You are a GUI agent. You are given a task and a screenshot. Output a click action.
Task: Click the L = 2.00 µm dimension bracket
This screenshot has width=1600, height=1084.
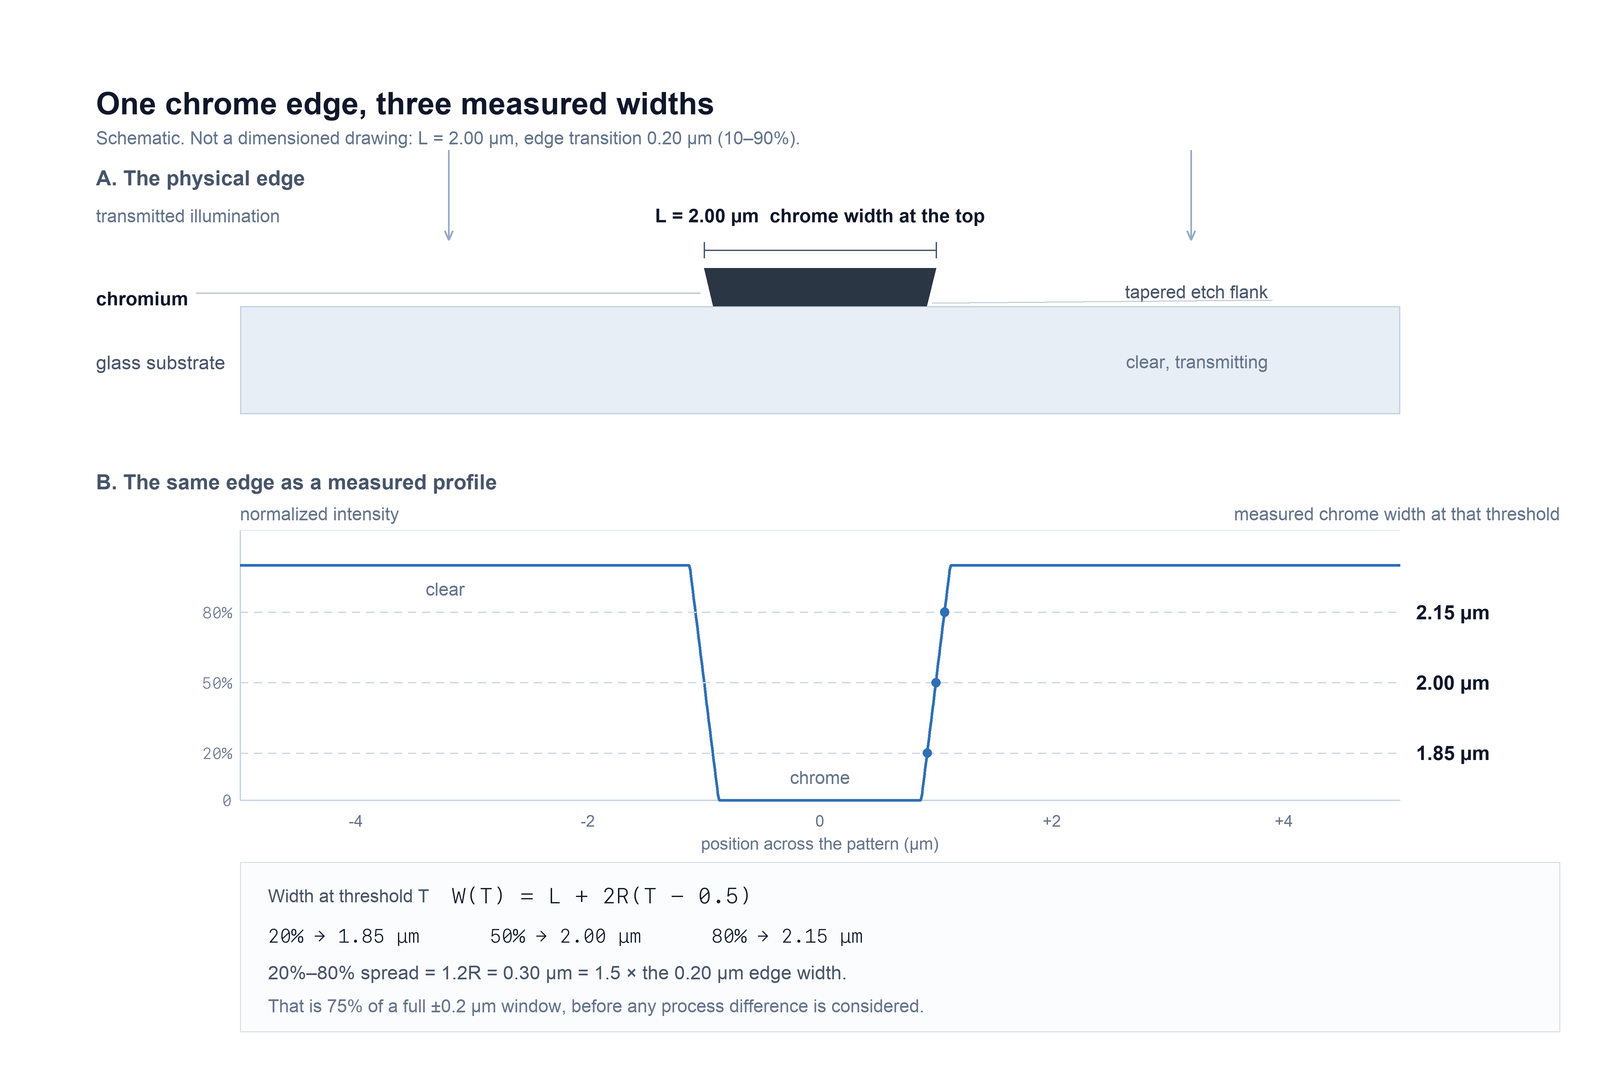pos(820,250)
